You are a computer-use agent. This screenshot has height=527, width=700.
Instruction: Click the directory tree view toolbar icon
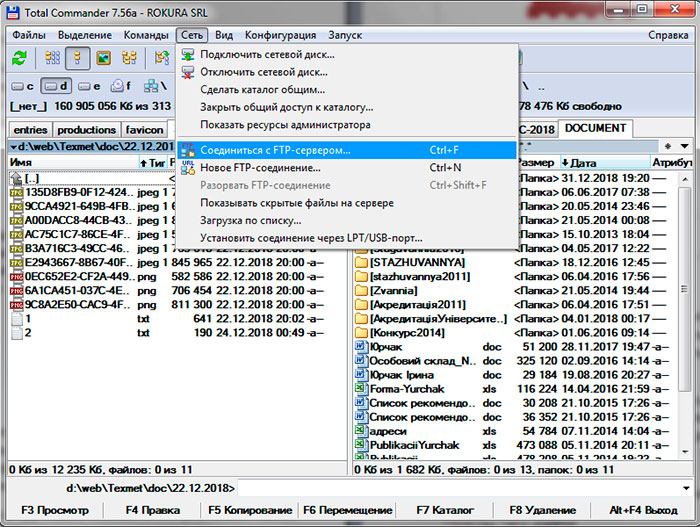129,58
